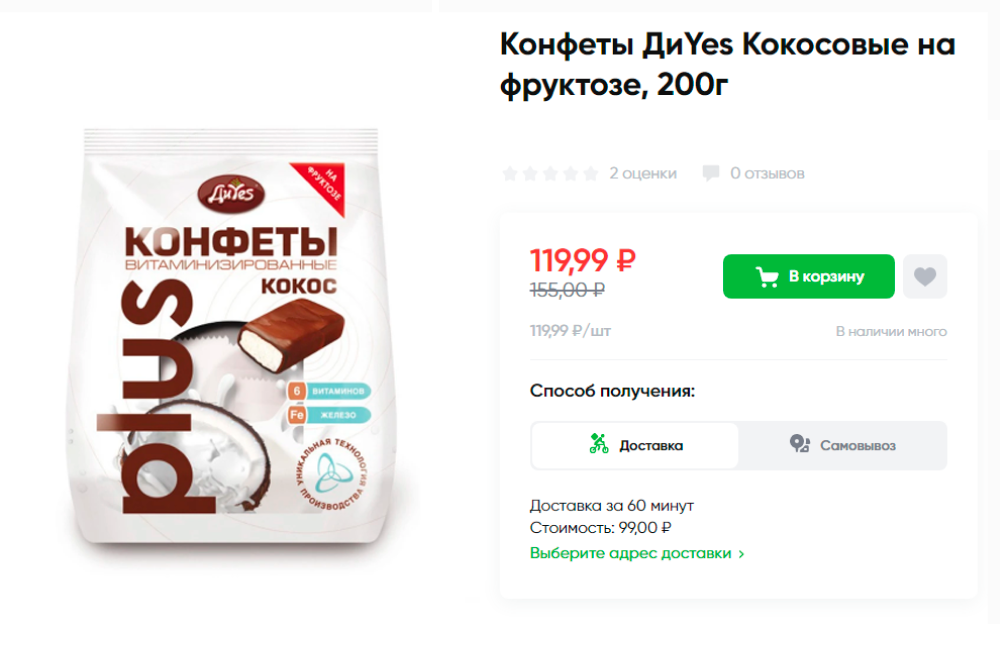1000x655 pixels.
Task: Click the red price 119,99 ₽
Action: point(583,260)
